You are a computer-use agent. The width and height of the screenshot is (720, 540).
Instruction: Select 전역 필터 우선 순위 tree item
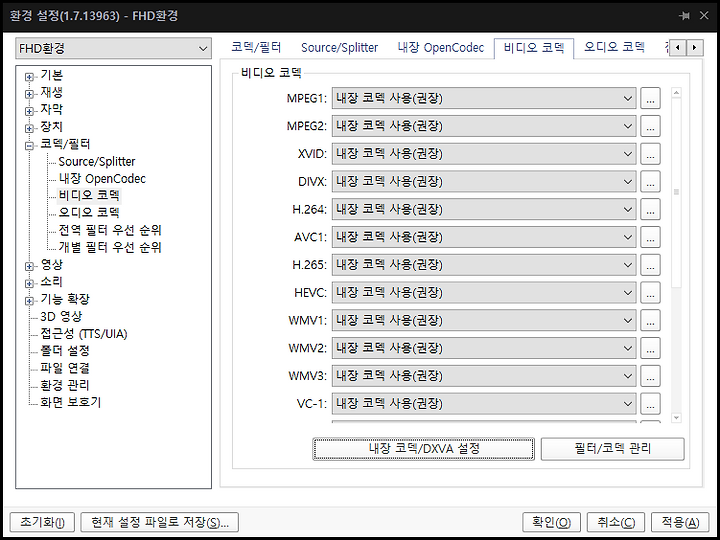110,230
